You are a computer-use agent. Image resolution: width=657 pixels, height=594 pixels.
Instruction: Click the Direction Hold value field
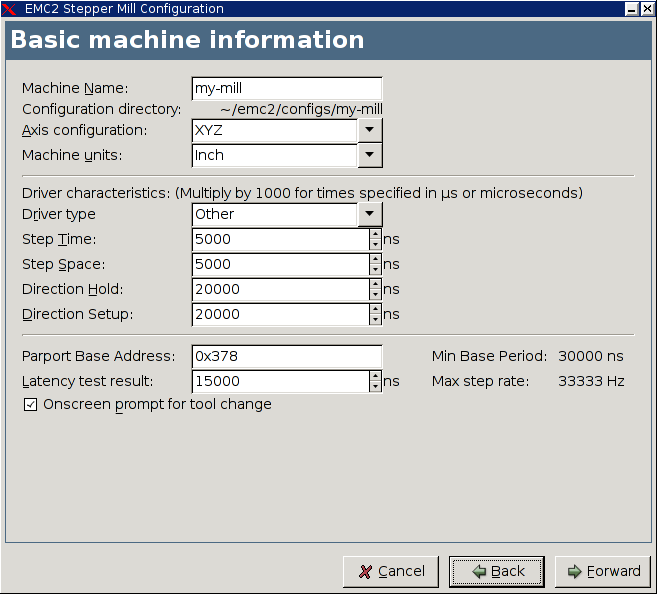click(281, 289)
